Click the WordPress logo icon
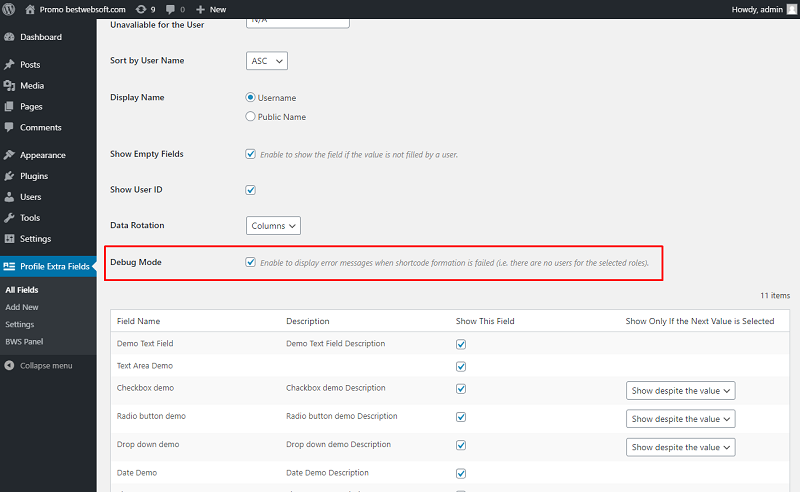This screenshot has width=800, height=492. point(9,9)
